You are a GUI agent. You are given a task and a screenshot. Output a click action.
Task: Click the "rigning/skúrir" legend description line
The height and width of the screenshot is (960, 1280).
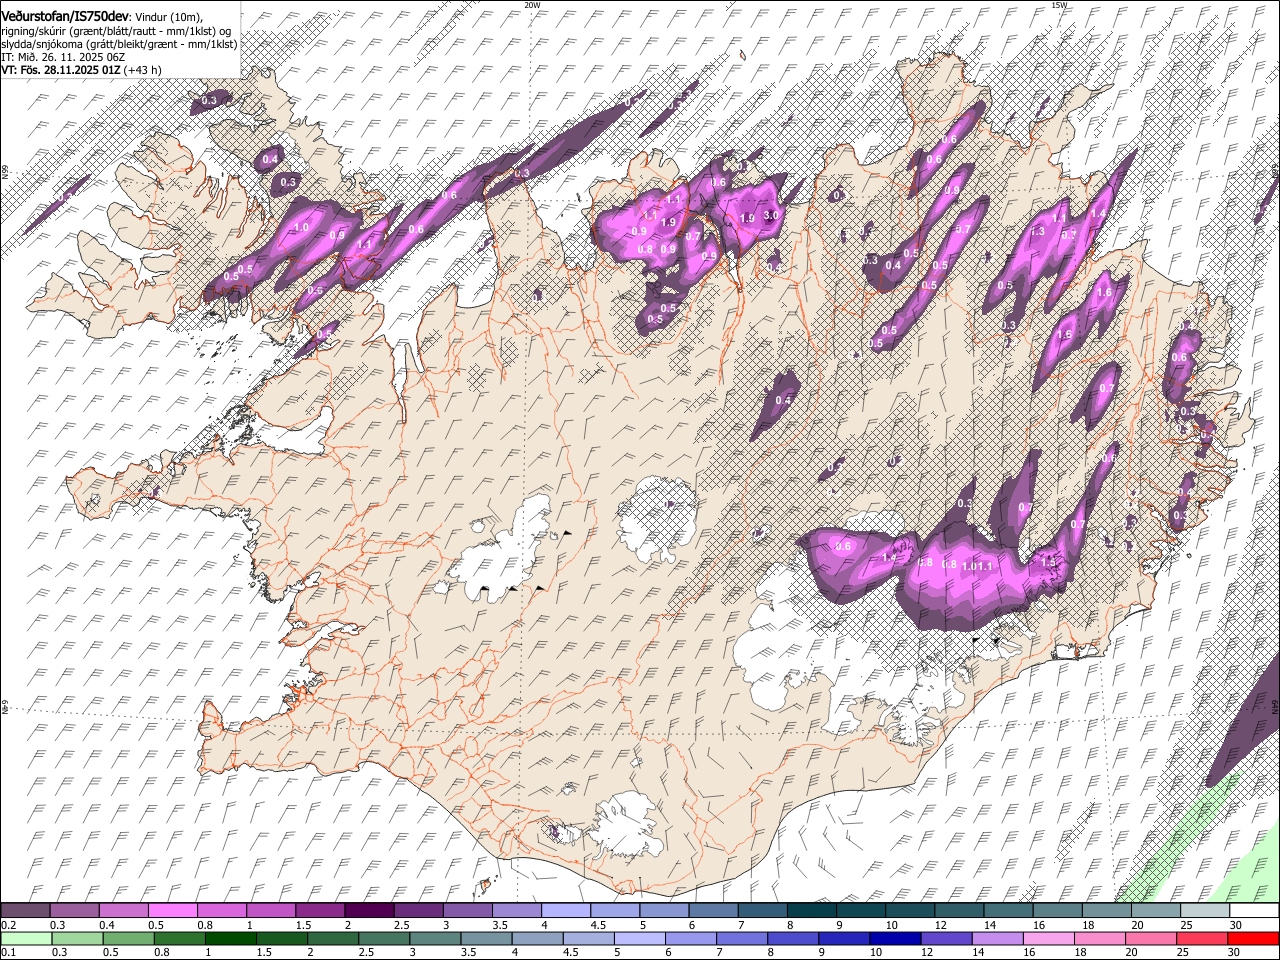117,31
